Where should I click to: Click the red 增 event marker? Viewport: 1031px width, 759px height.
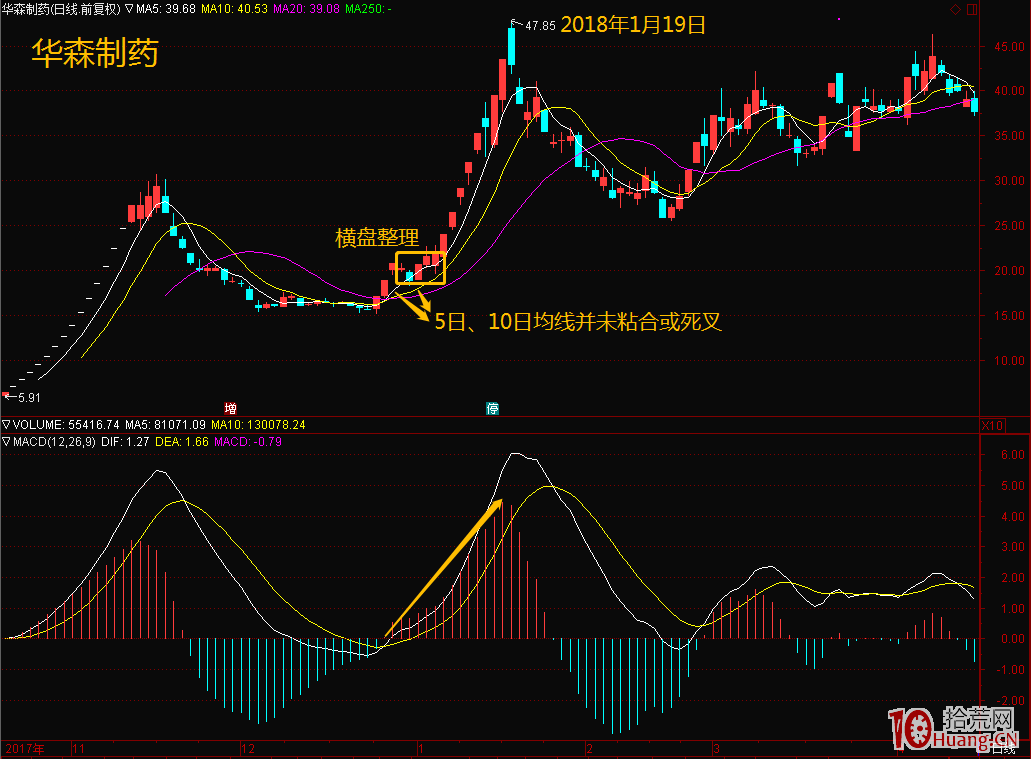230,408
